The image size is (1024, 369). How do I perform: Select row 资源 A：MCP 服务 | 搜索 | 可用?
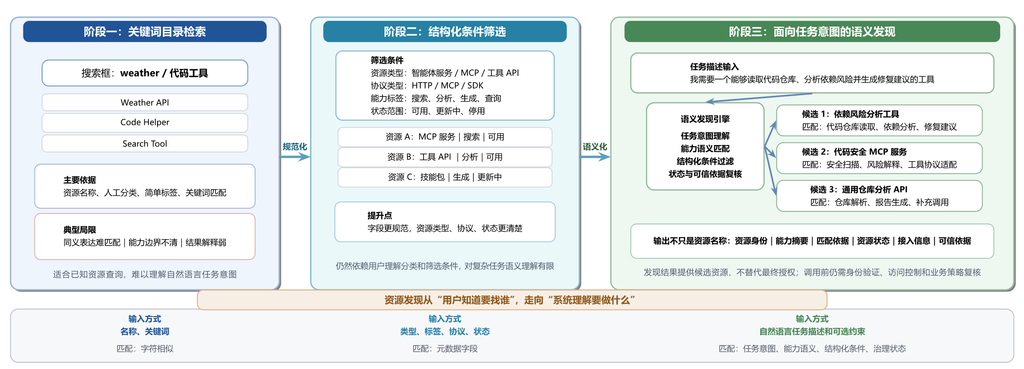[x=445, y=137]
